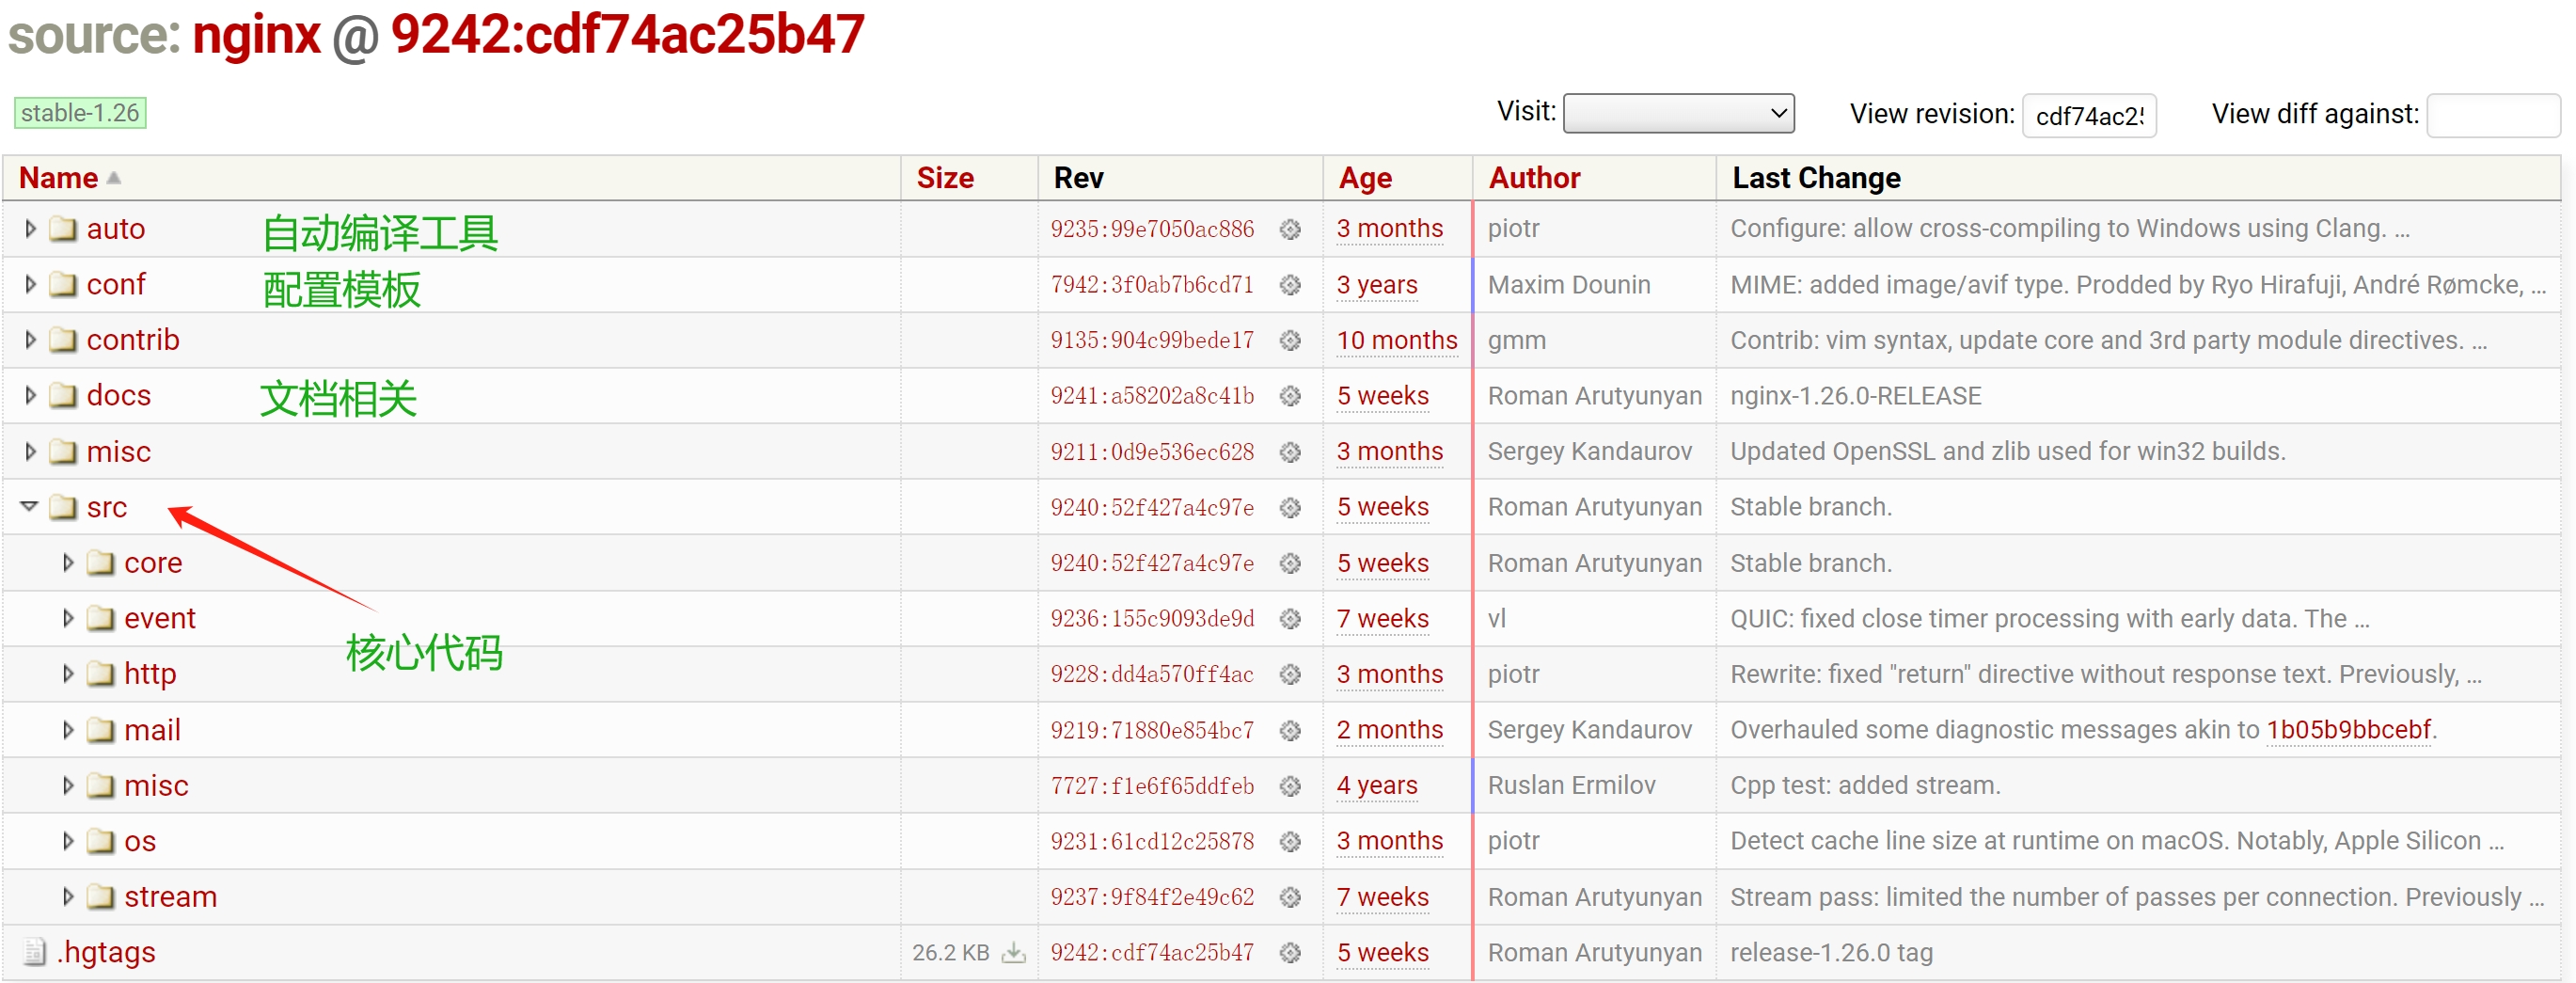The width and height of the screenshot is (2576, 983).
Task: Click the changeset gear icon in event row
Action: 1290,619
